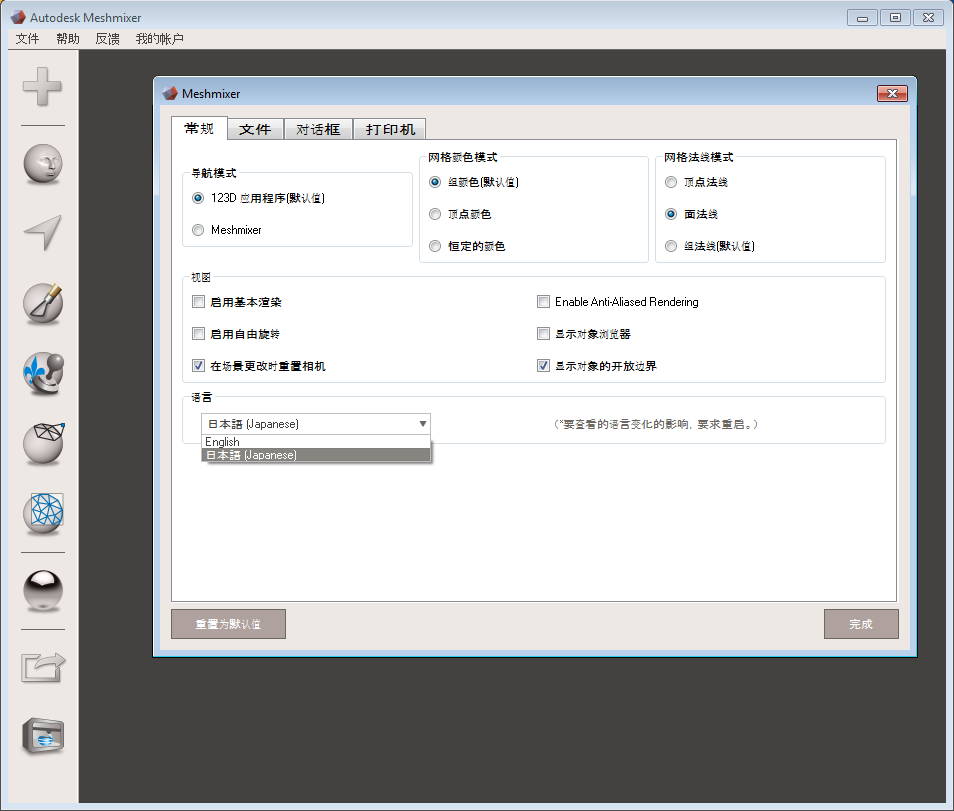Check 显示对象浏览器 option

click(543, 333)
